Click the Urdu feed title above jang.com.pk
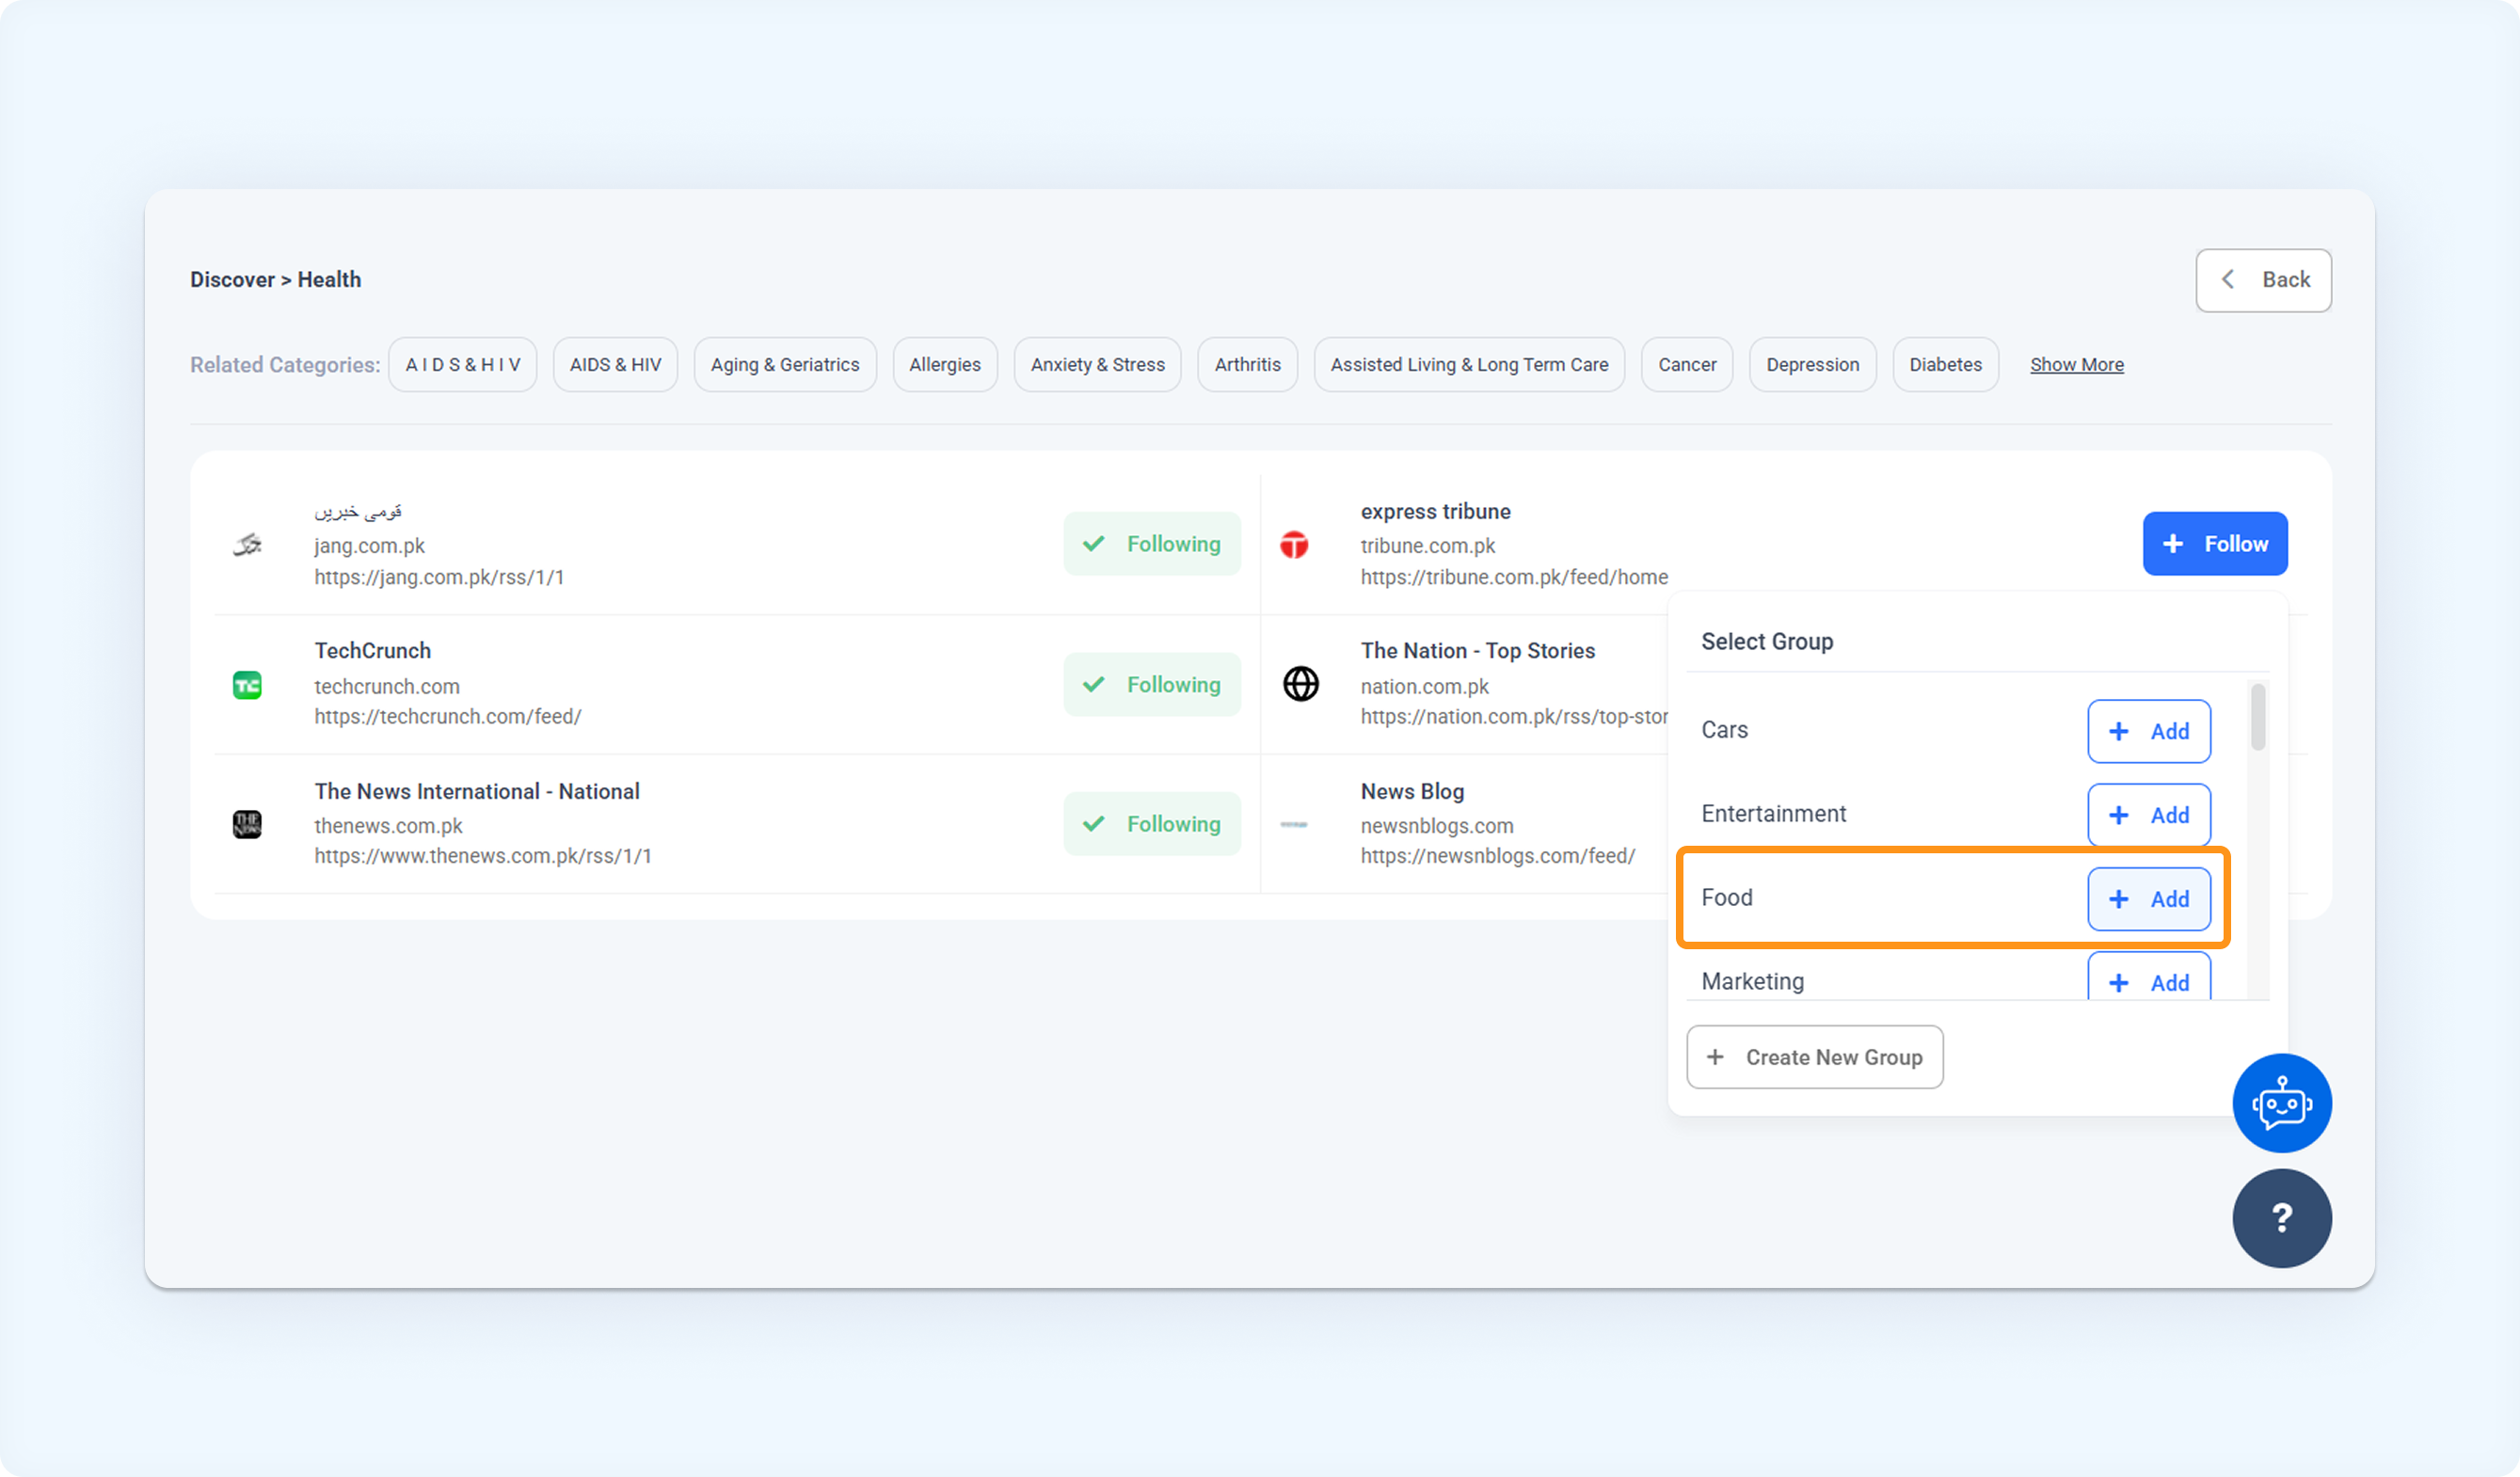 point(358,512)
